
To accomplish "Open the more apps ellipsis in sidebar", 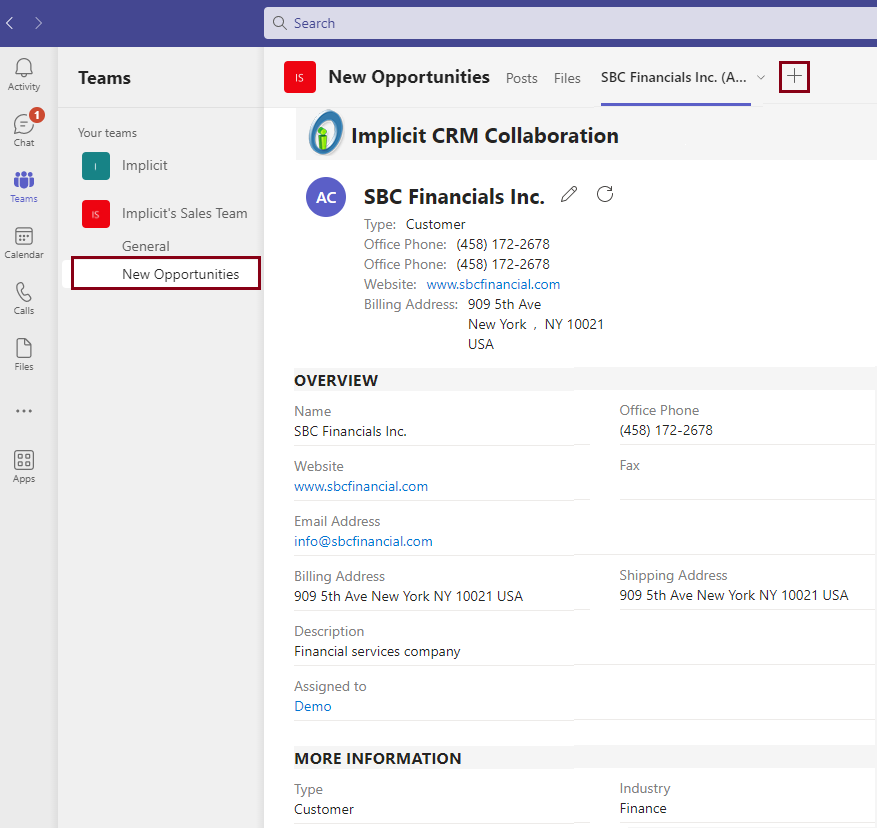I will click(x=24, y=411).
